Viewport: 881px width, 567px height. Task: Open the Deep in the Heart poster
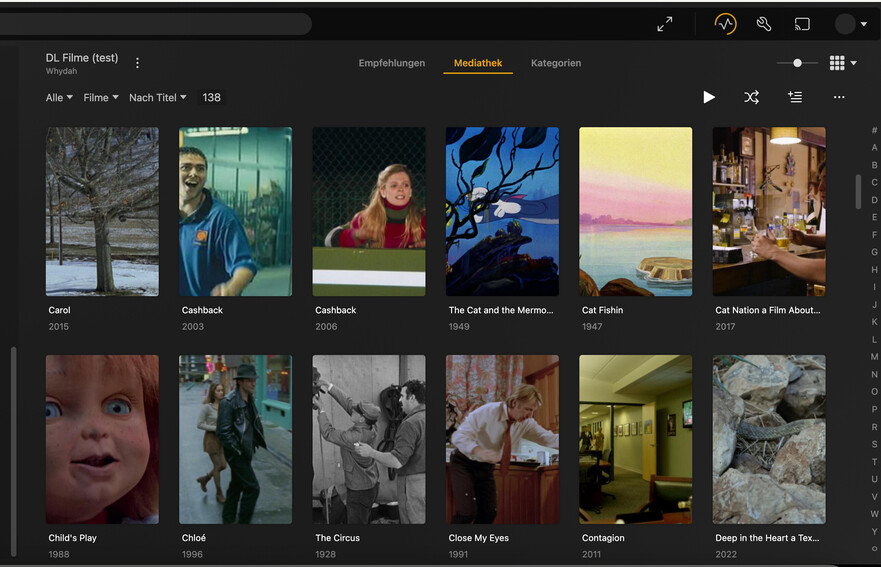[x=769, y=439]
